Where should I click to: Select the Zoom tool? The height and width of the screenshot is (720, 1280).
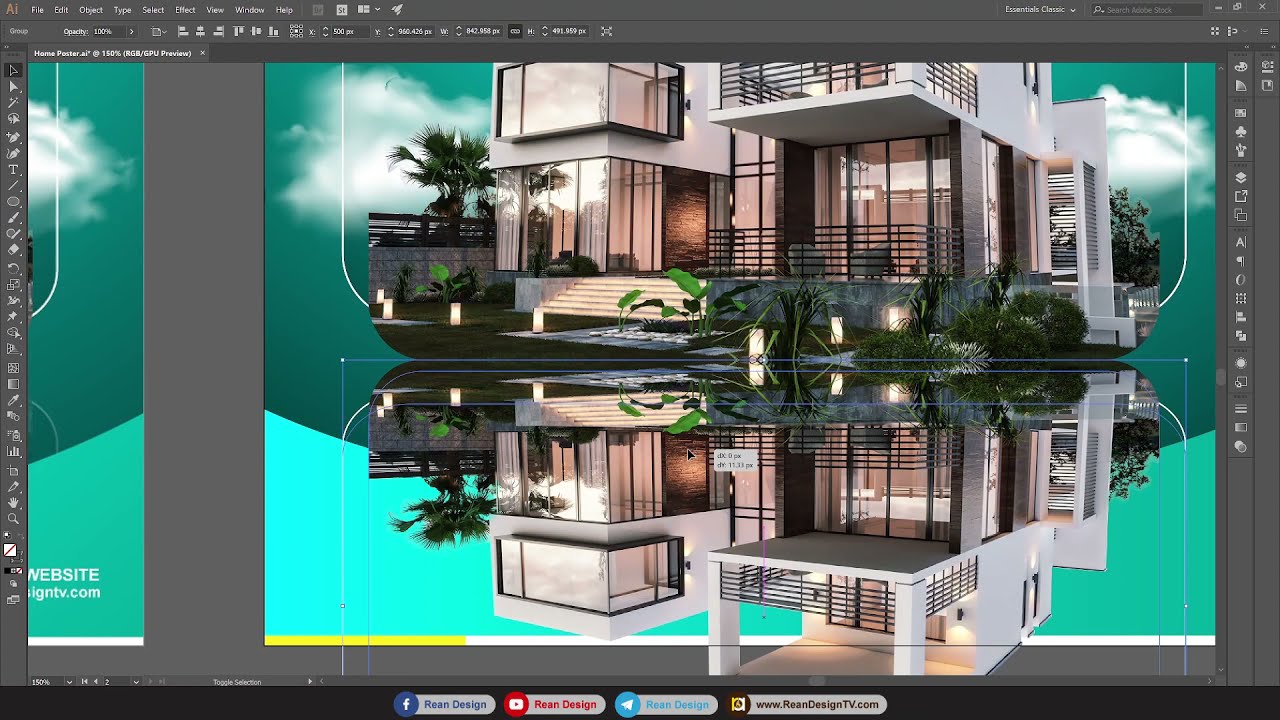14,519
